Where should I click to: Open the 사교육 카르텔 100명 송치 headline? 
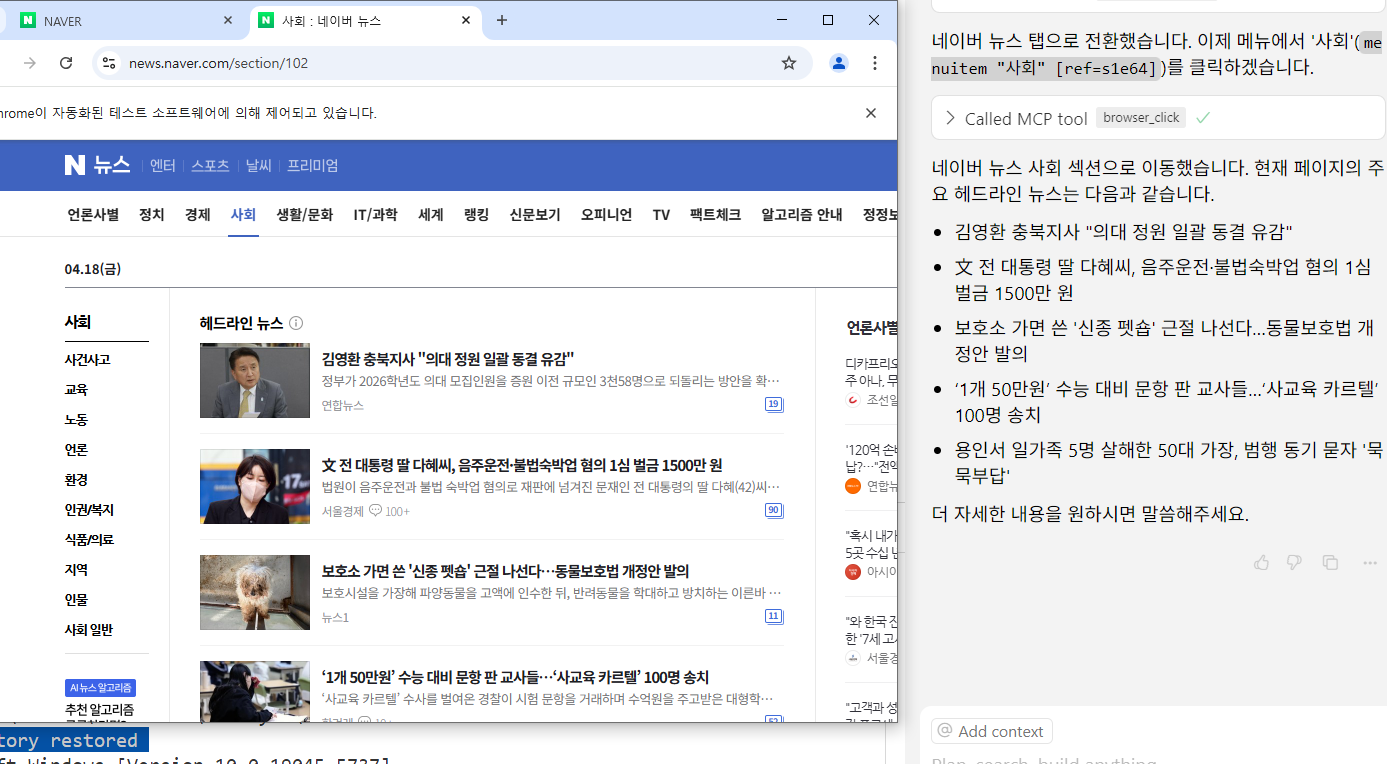[515, 677]
